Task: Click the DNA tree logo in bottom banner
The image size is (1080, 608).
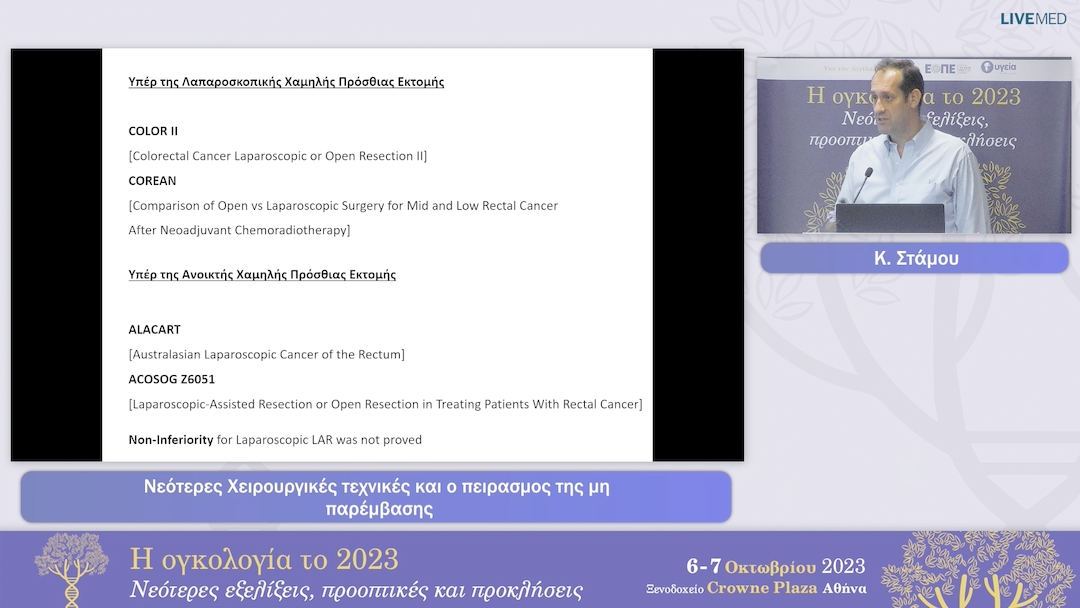Action: tap(71, 569)
